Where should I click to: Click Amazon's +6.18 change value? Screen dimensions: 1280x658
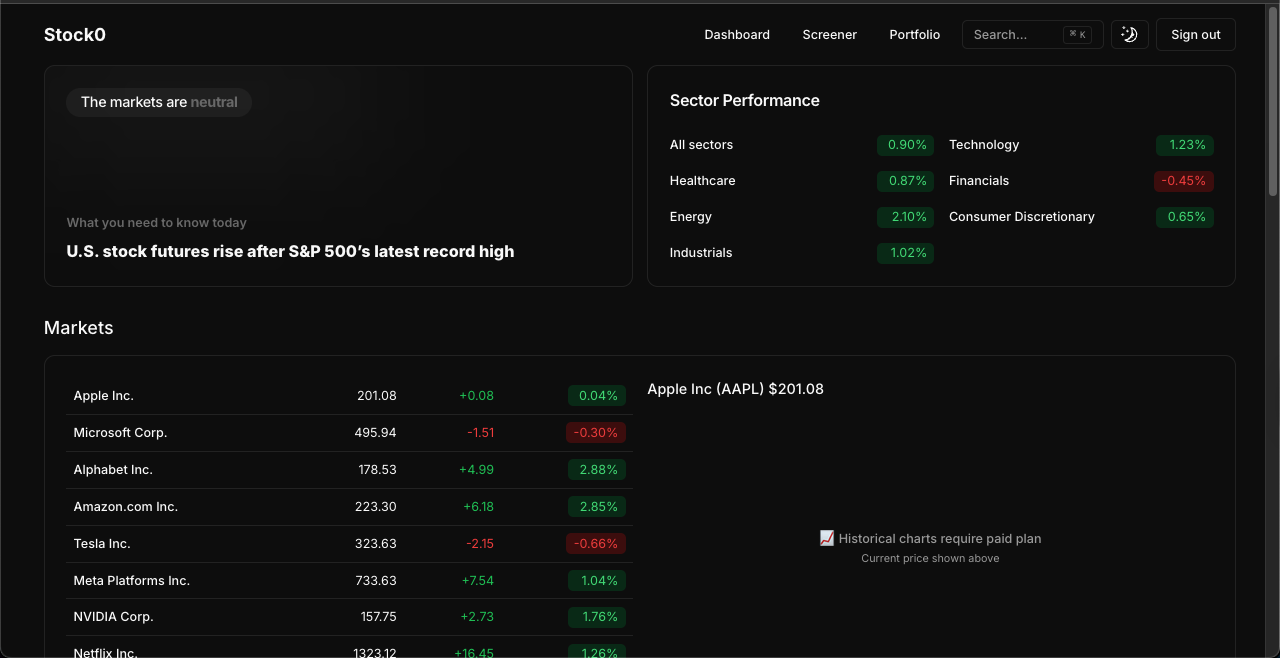tap(478, 507)
